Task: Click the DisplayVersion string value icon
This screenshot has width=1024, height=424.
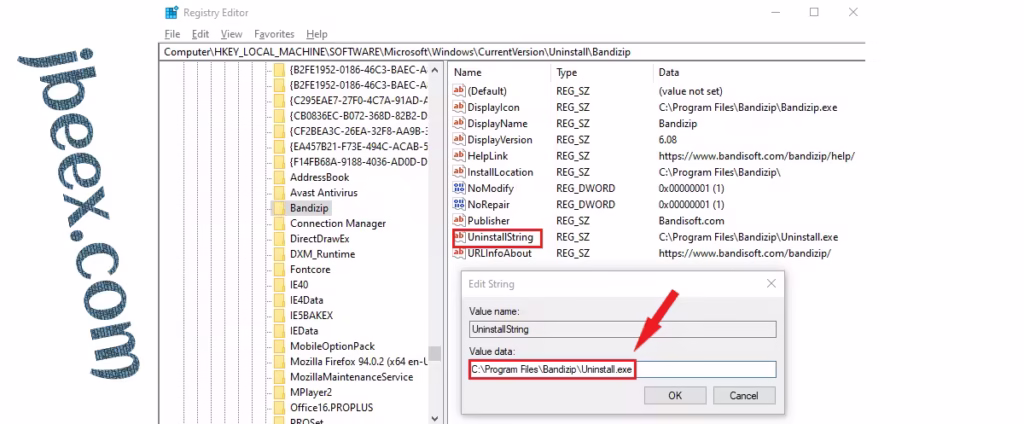Action: (x=459, y=140)
